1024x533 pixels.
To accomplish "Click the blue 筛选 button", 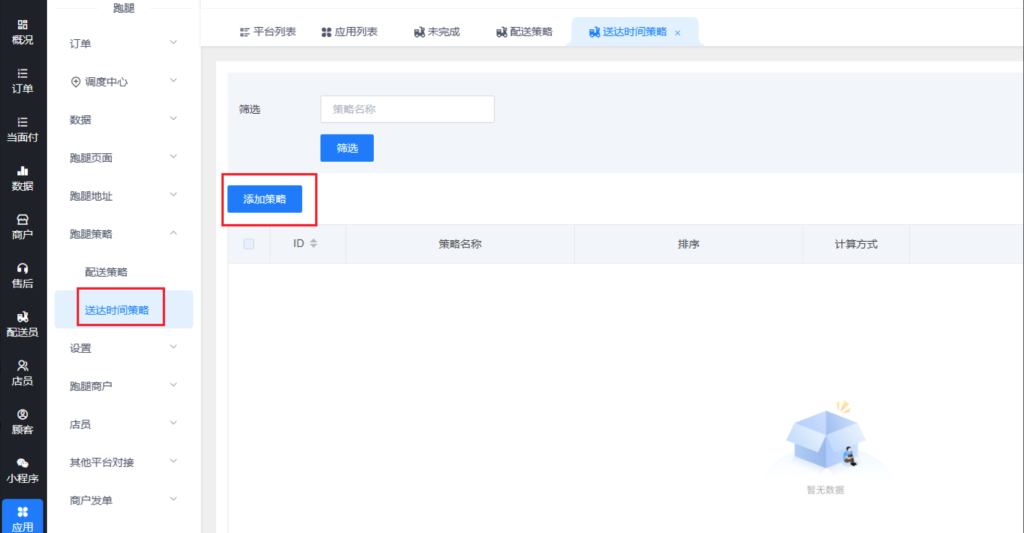I will click(346, 148).
